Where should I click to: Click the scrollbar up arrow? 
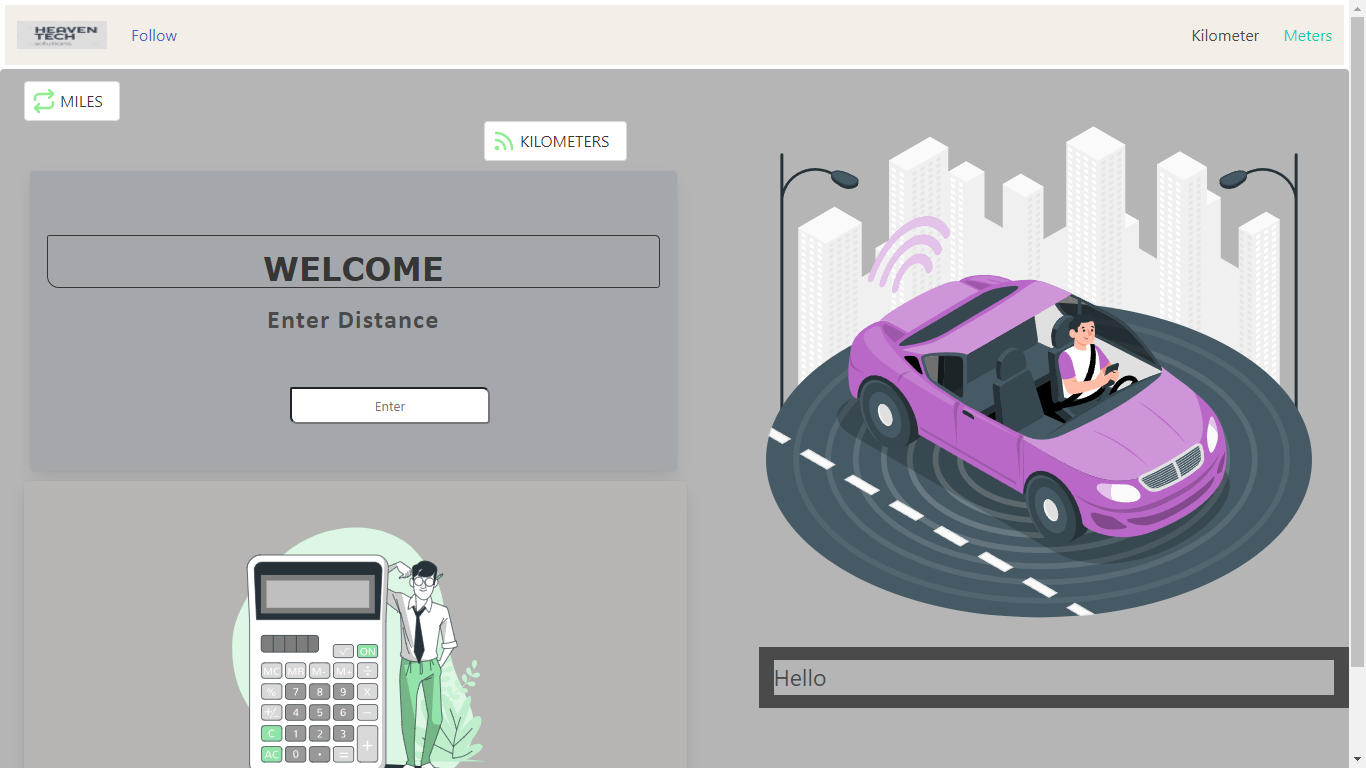(1357, 8)
